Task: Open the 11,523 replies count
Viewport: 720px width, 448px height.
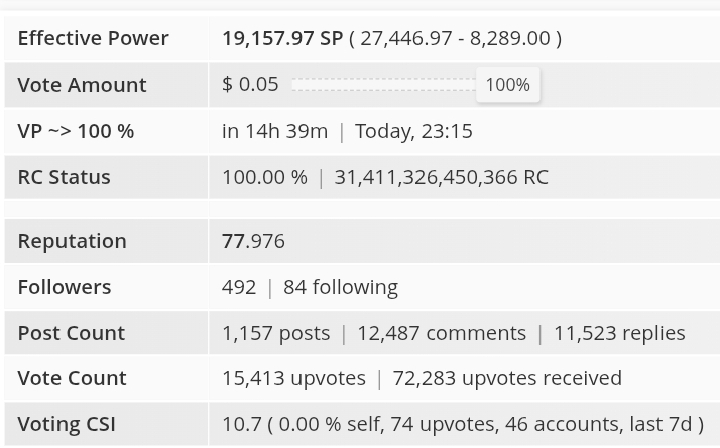Action: point(619,333)
